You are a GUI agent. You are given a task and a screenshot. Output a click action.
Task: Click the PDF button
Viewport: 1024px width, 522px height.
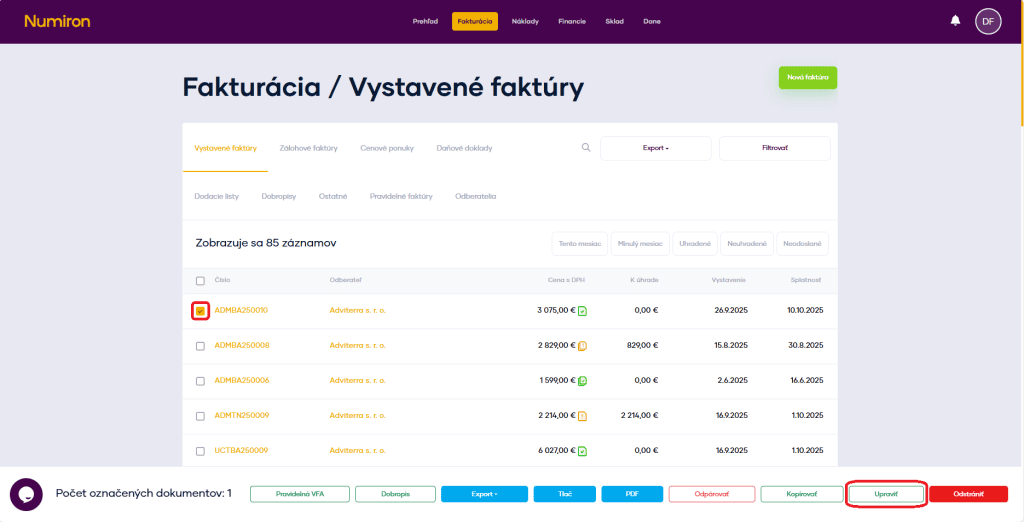point(632,495)
